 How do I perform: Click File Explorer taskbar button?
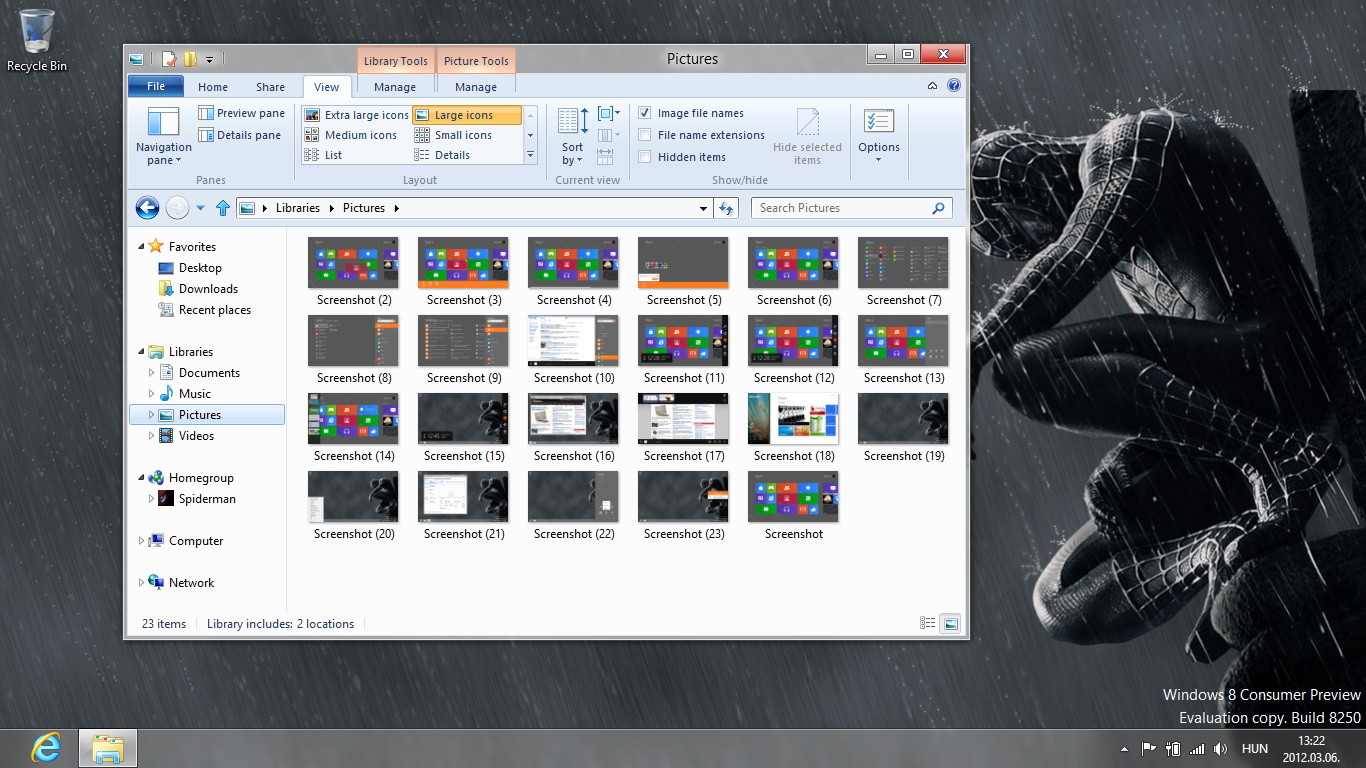108,748
